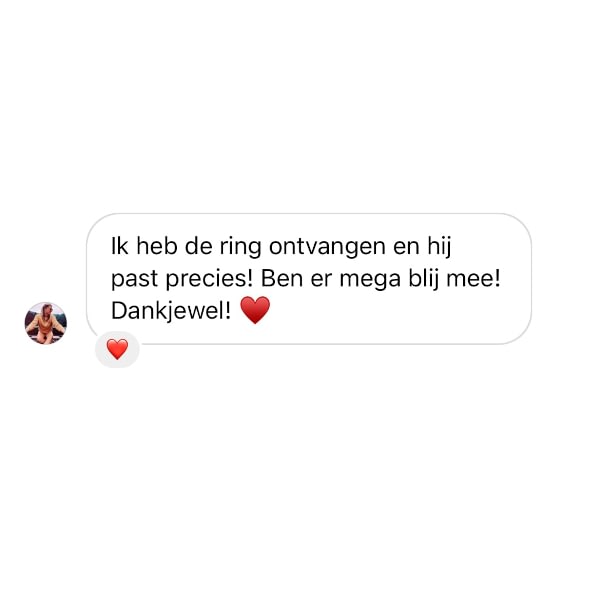
Task: Click the word "ring" in the message
Action: [240, 247]
